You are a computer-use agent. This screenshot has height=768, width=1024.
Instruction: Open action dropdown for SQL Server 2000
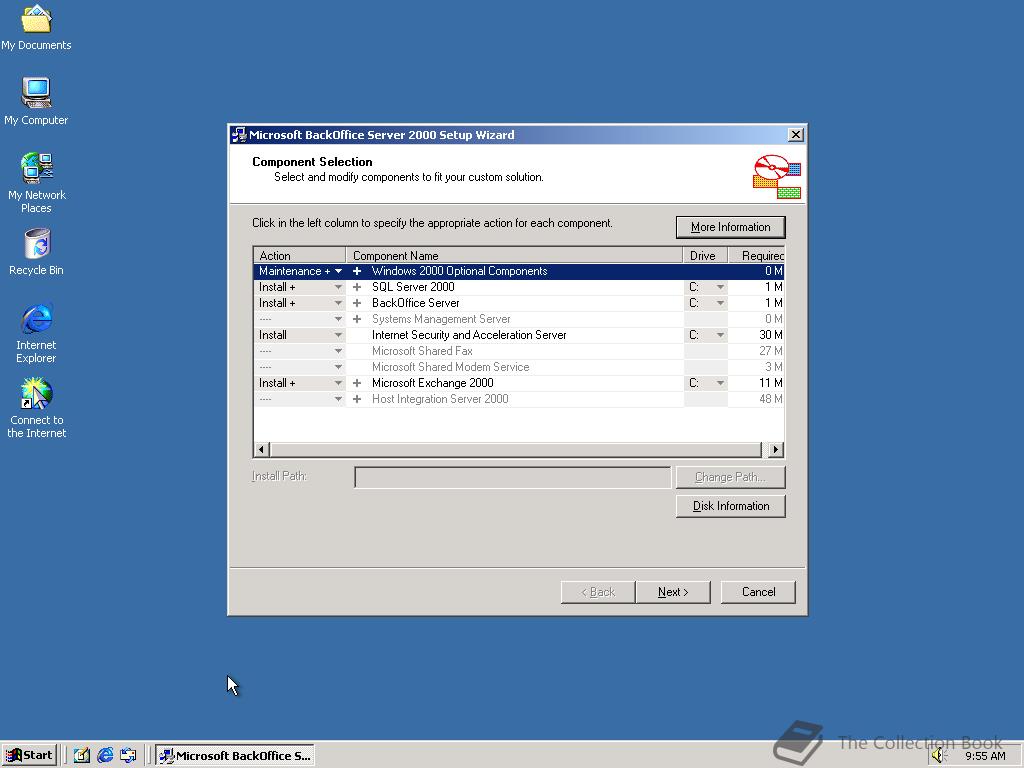[x=338, y=287]
